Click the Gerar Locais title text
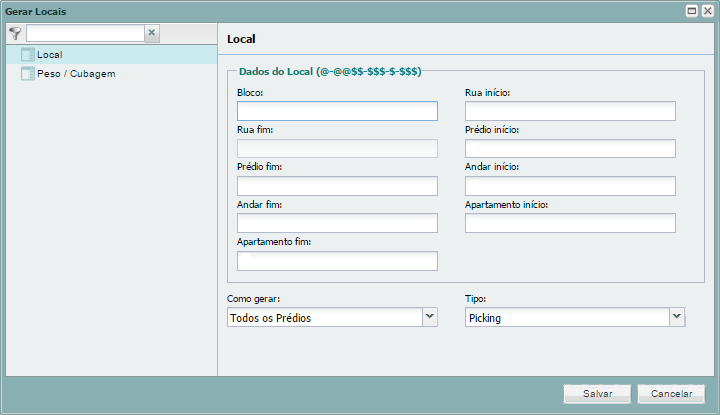This screenshot has width=720, height=415. pyautogui.click(x=36, y=11)
